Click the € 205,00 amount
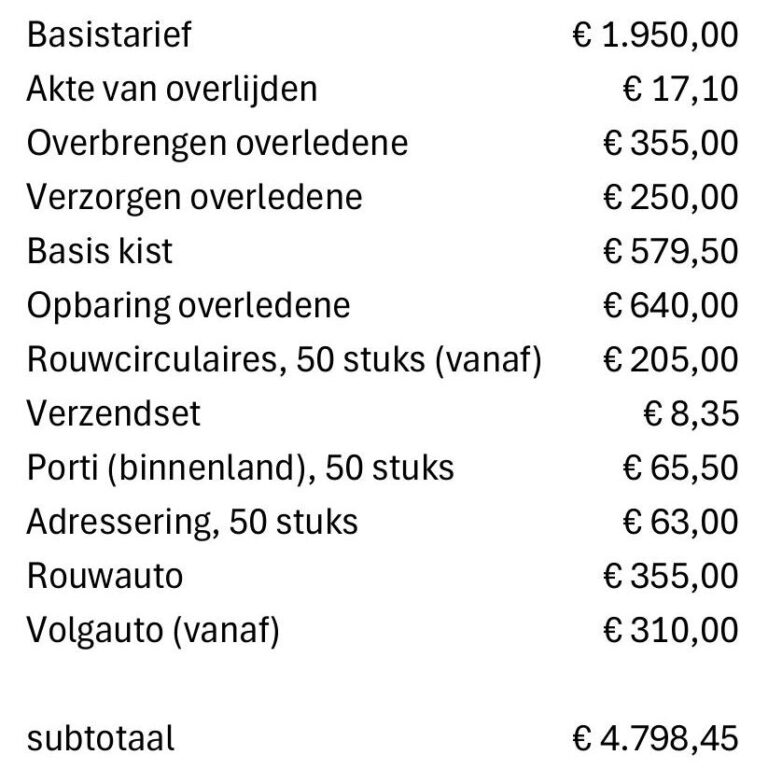This screenshot has height=769, width=768. 670,359
